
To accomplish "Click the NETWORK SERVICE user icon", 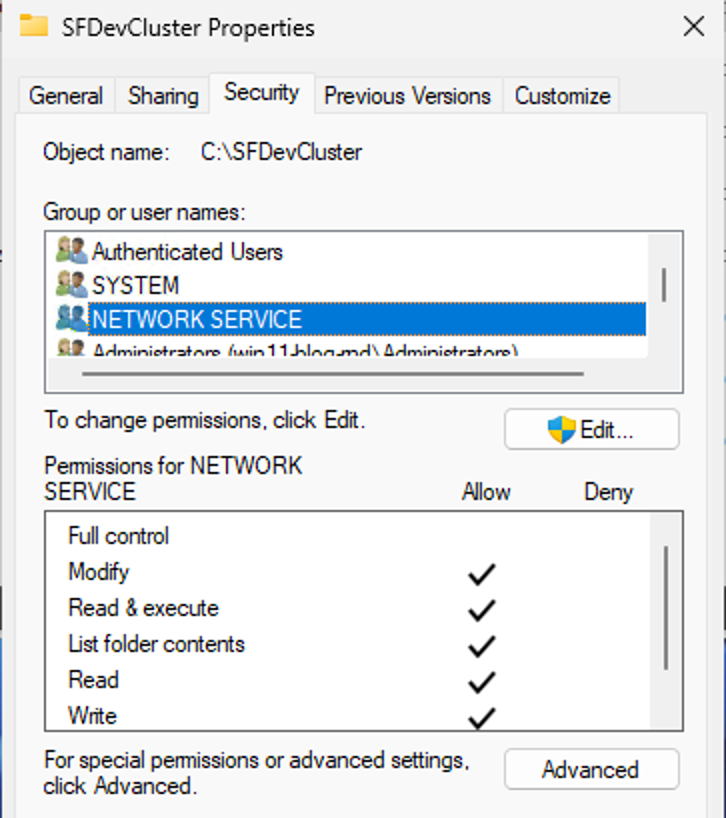I will click(71, 319).
